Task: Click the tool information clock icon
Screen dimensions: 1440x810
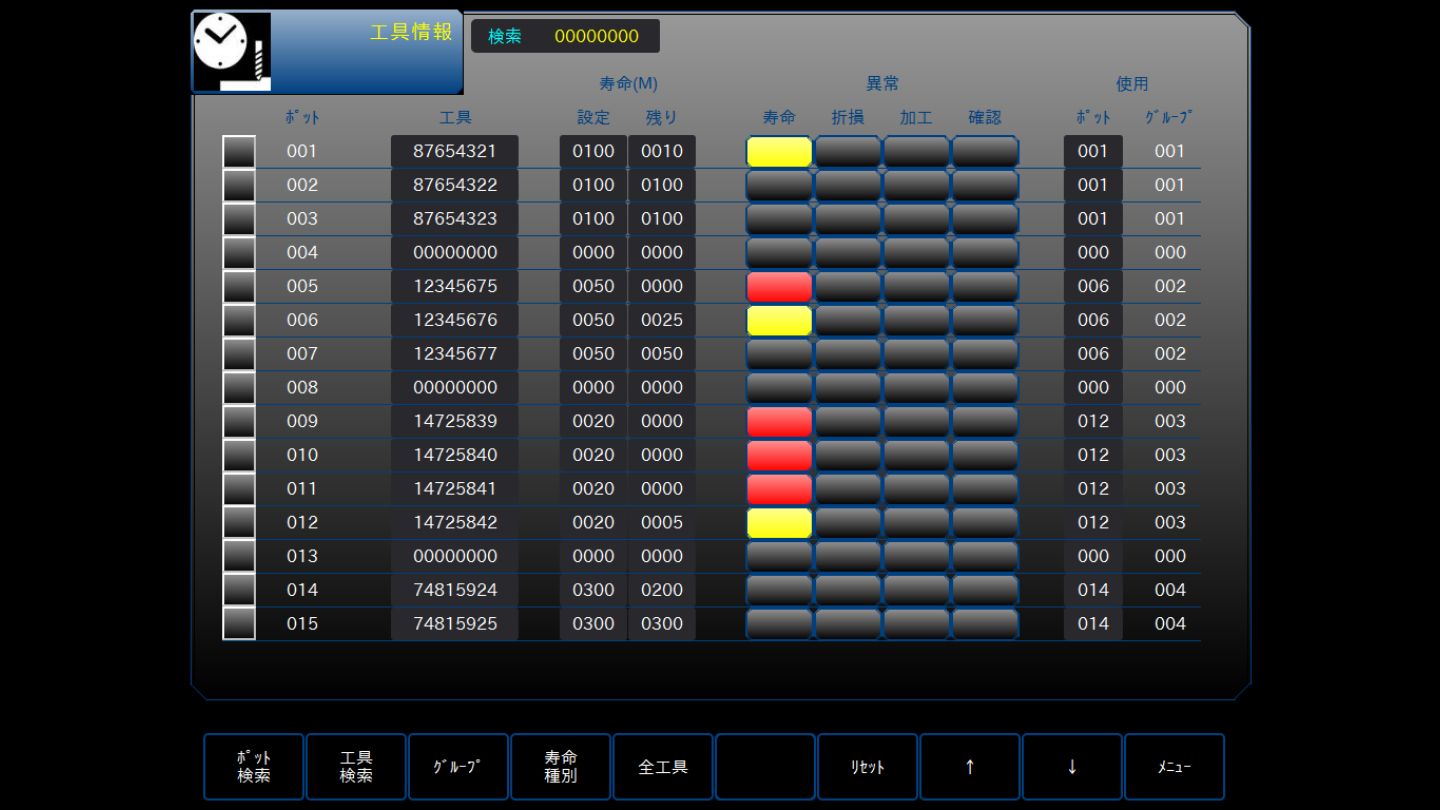Action: [x=231, y=51]
